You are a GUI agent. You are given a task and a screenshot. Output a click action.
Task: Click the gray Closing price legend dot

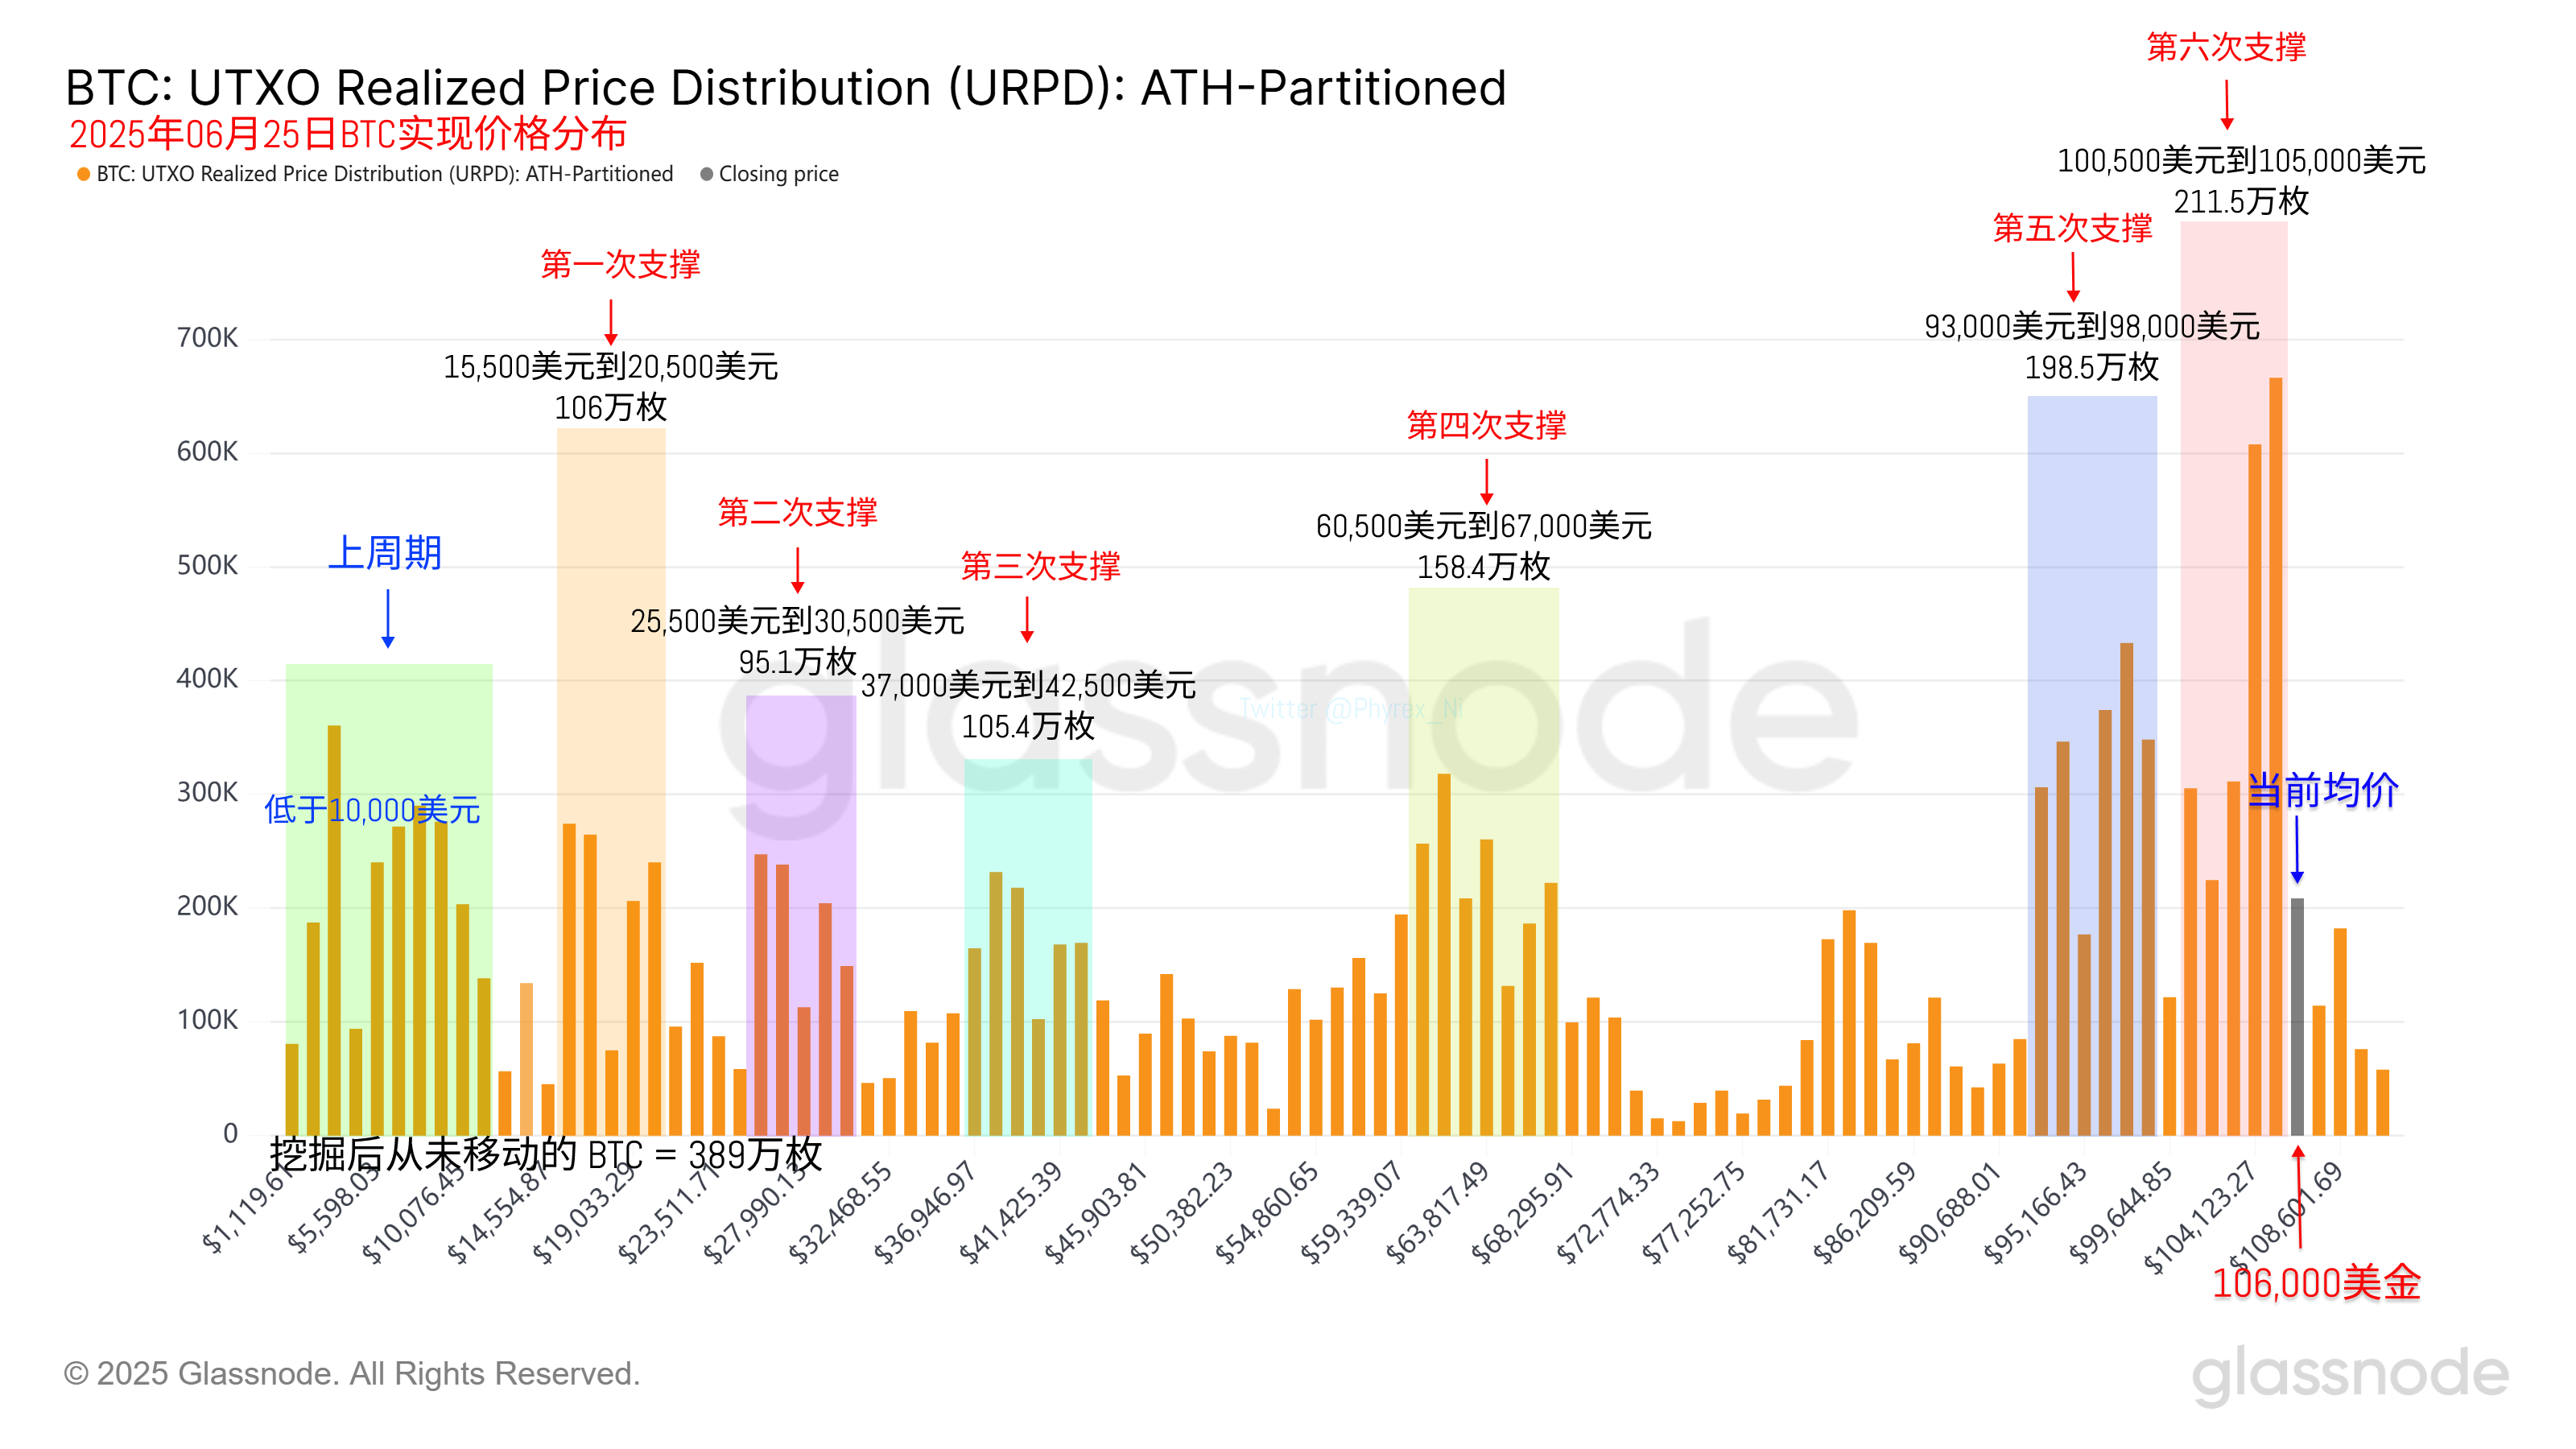pyautogui.click(x=706, y=174)
